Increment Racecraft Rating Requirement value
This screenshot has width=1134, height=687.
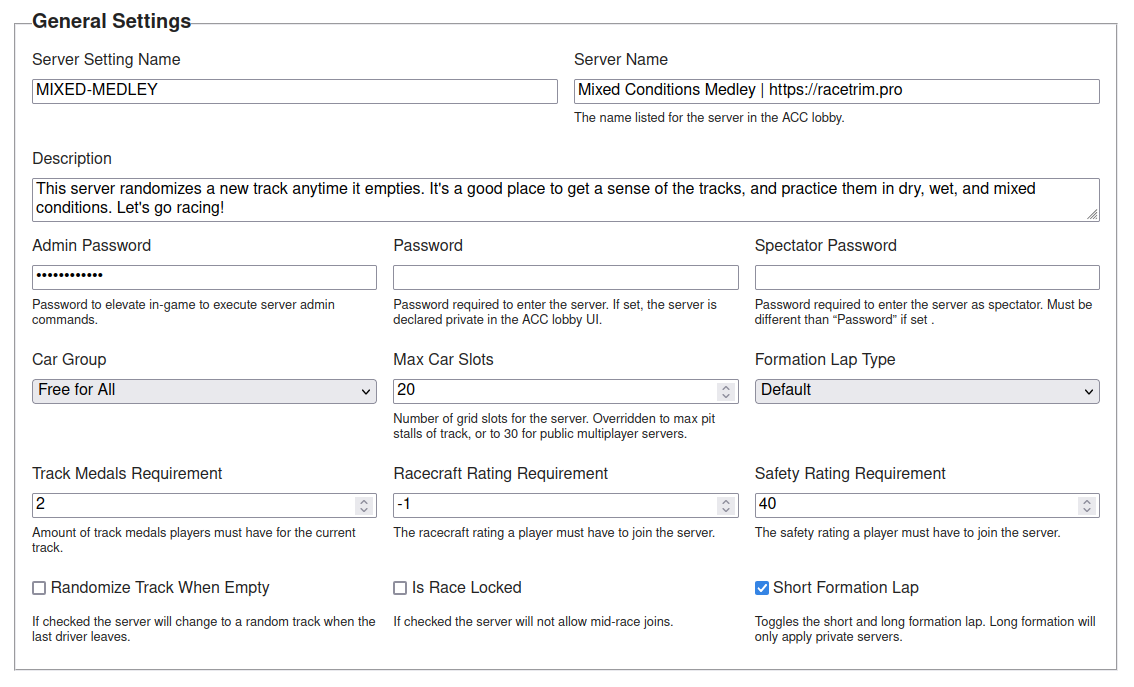(x=728, y=501)
